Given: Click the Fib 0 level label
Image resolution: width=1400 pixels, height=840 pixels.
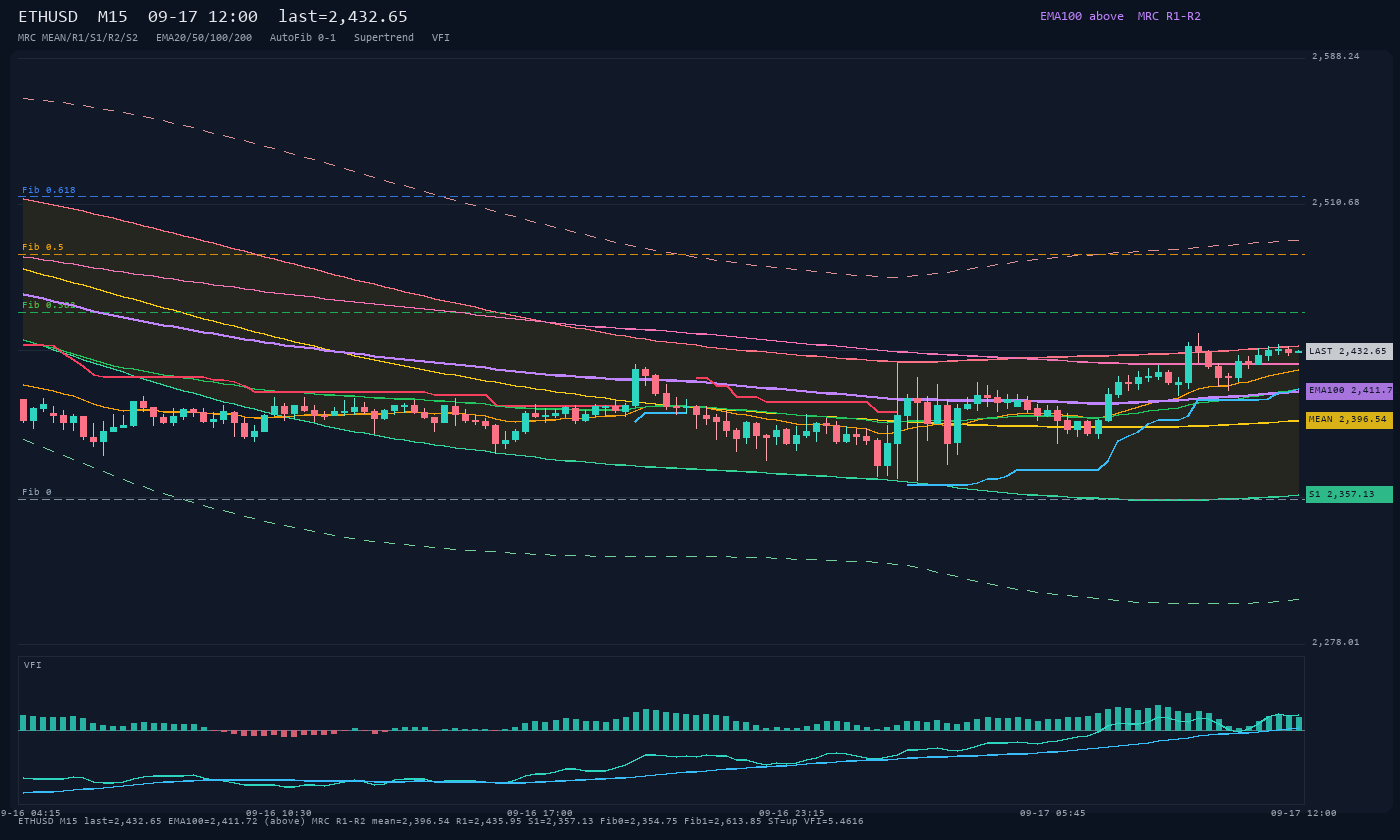Looking at the screenshot, I should [37, 492].
